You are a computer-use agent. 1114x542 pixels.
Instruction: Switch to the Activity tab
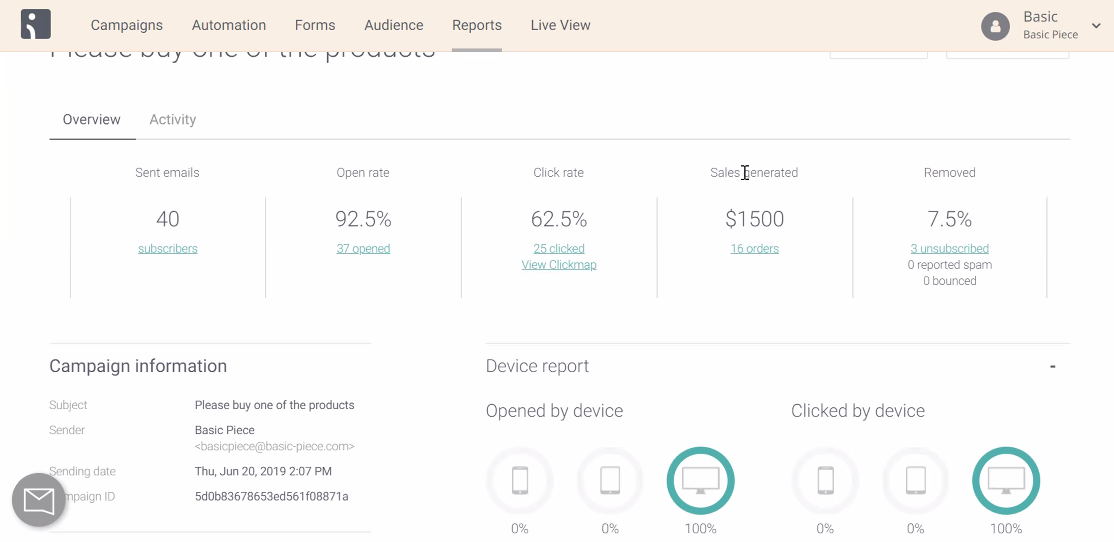(x=172, y=119)
